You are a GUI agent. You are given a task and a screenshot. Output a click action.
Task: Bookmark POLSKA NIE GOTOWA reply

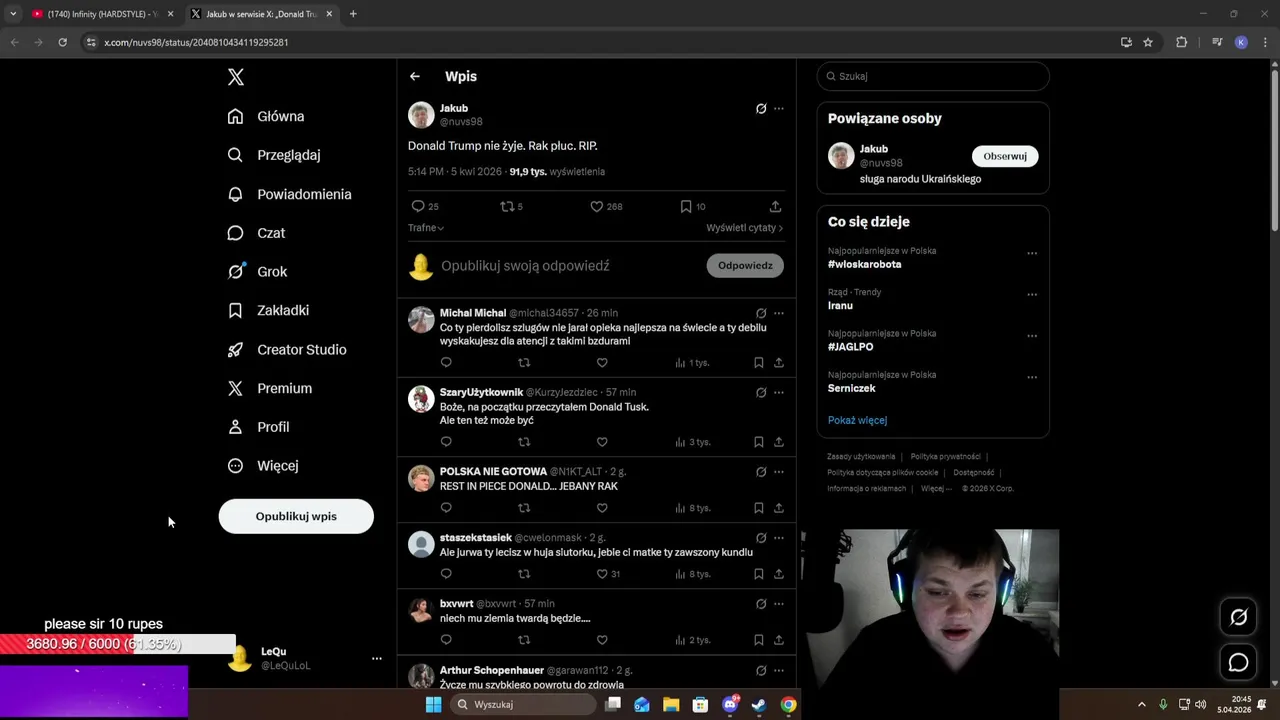[x=759, y=508]
